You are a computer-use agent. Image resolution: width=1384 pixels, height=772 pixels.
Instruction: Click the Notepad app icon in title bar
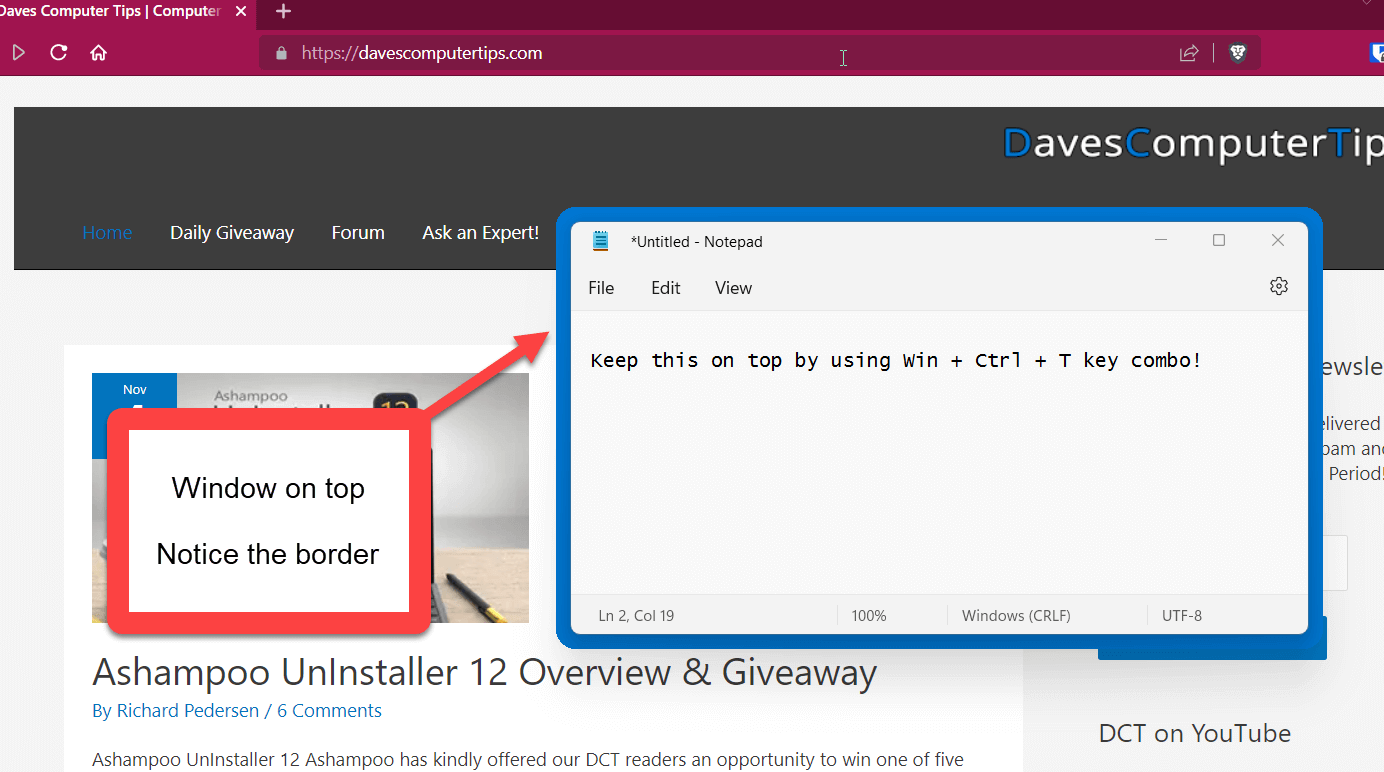[x=601, y=241]
